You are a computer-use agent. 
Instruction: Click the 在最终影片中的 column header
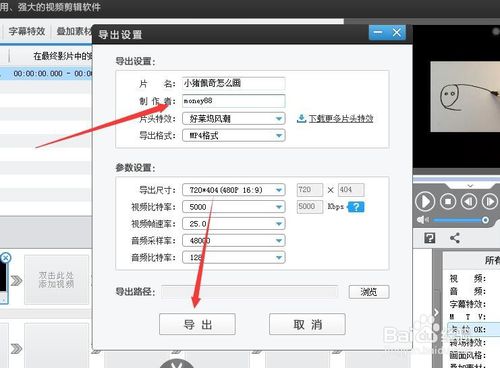click(62, 56)
